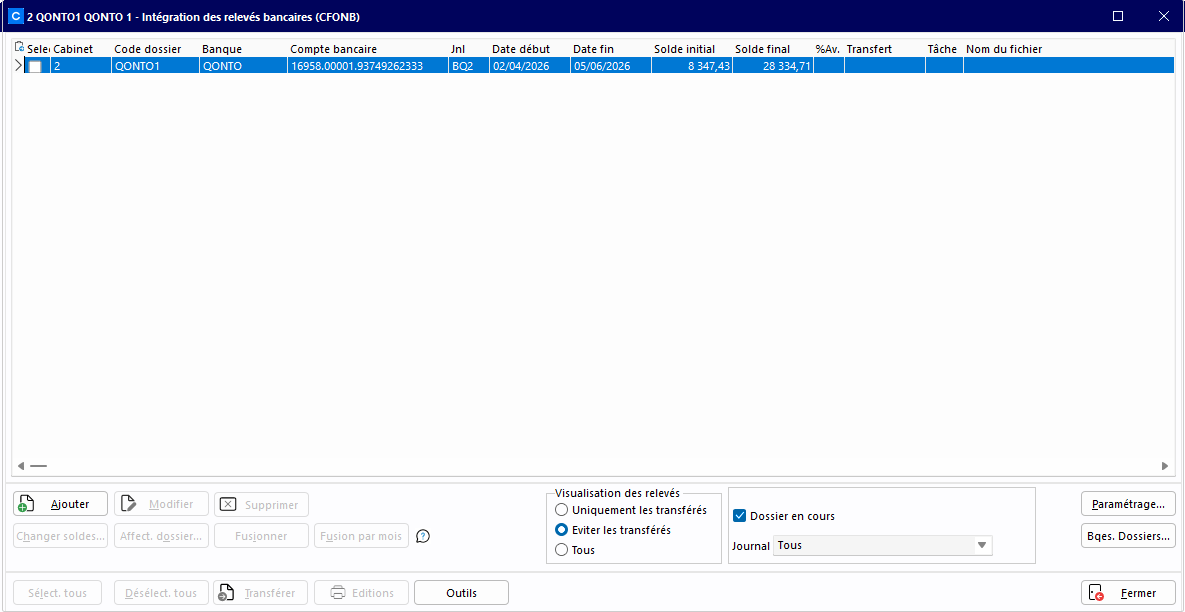Select the Uniquement les transférés option
Screen dimensions: 1185x612
[x=631, y=510]
